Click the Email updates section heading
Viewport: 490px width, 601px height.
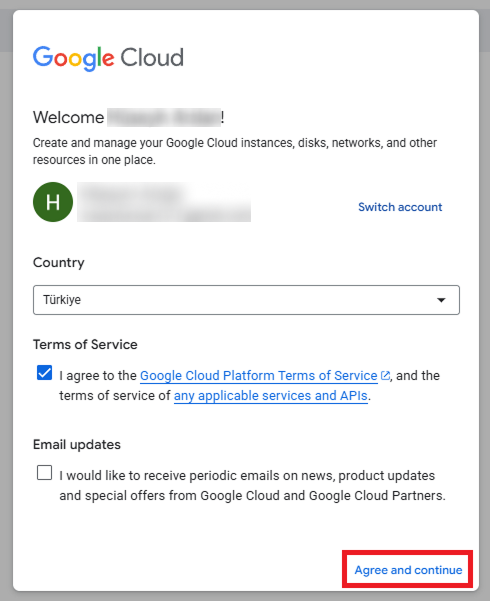77,444
